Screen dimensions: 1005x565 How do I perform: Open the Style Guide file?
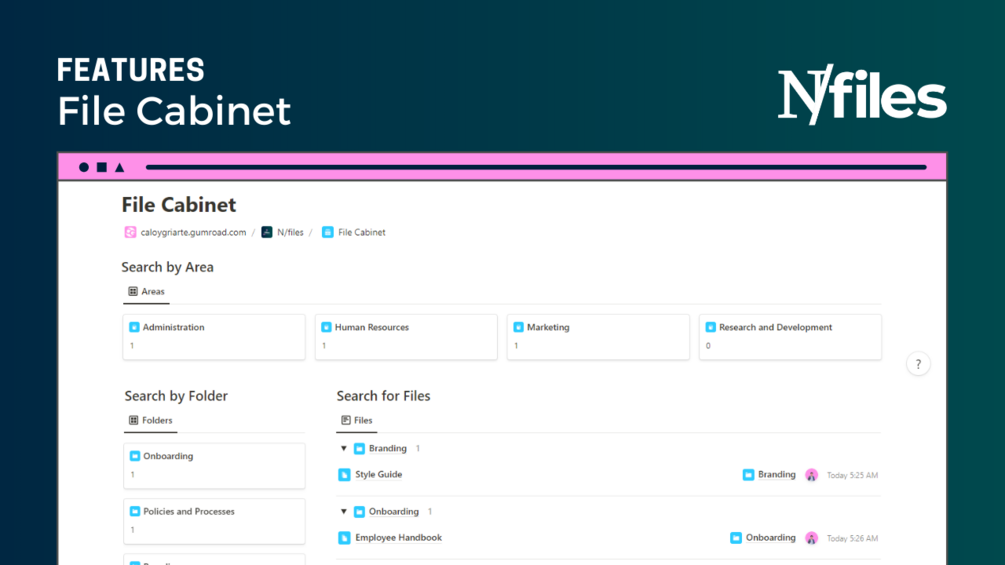[379, 475]
